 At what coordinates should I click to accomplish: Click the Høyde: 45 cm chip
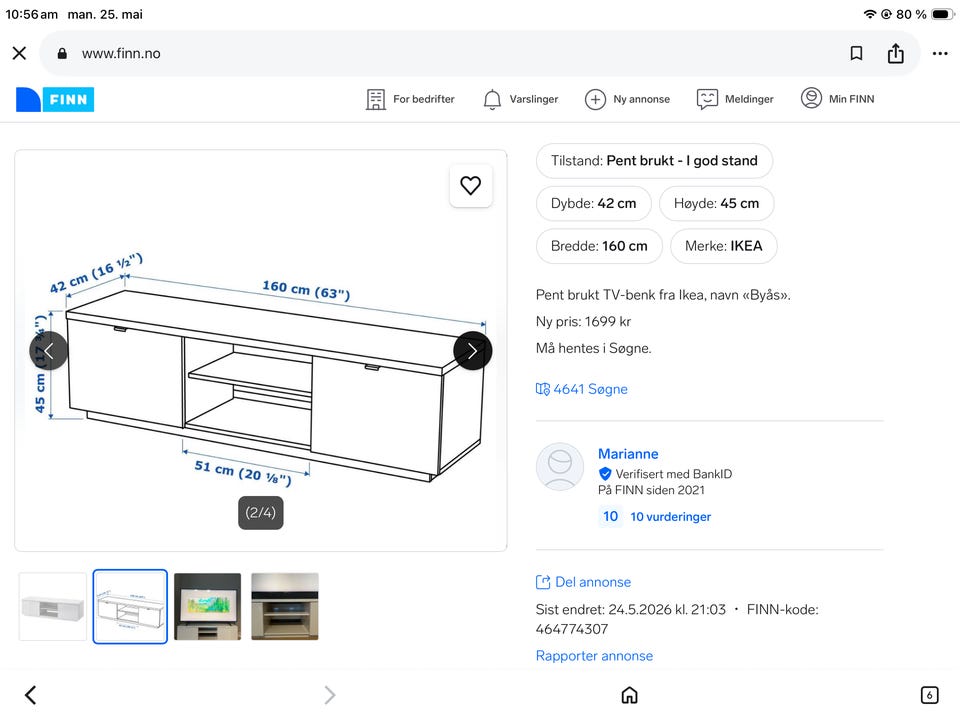point(716,203)
